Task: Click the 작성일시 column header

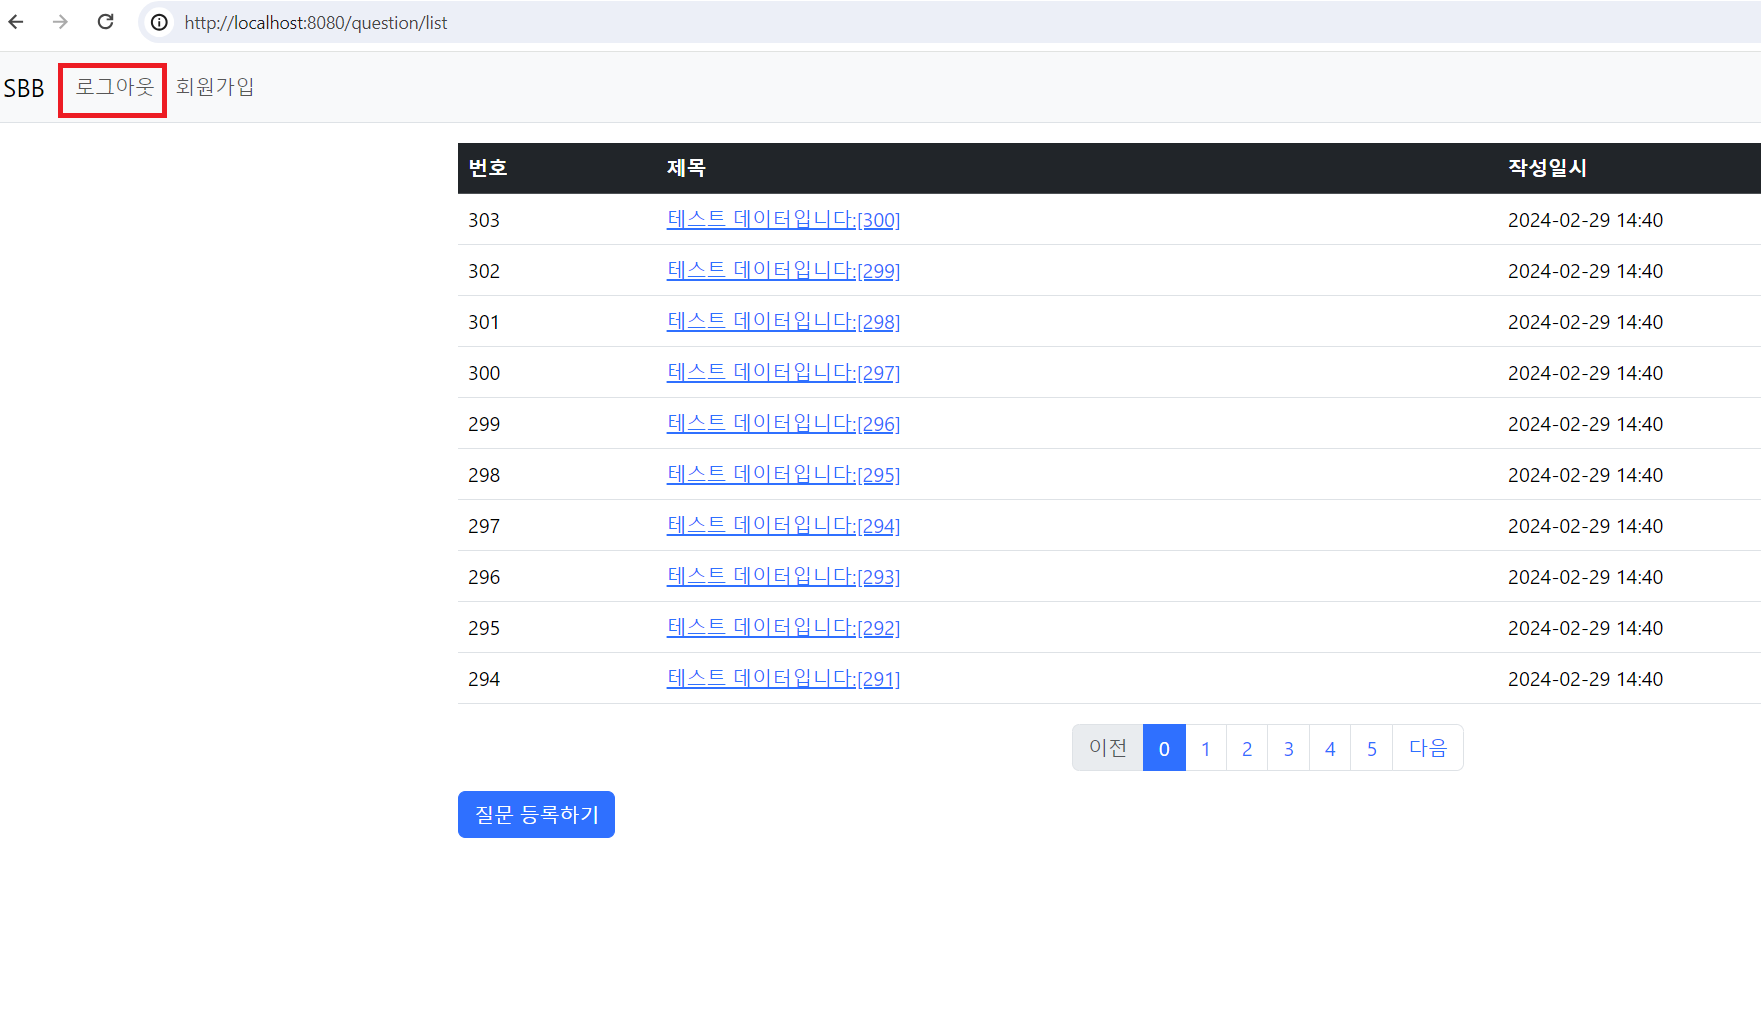Action: [x=1547, y=168]
